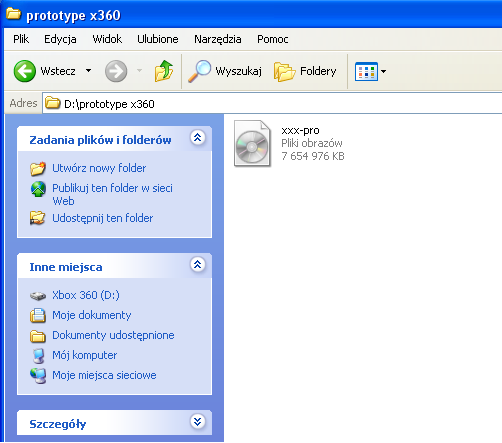
Task: Open the Plik menu
Action: pyautogui.click(x=21, y=39)
